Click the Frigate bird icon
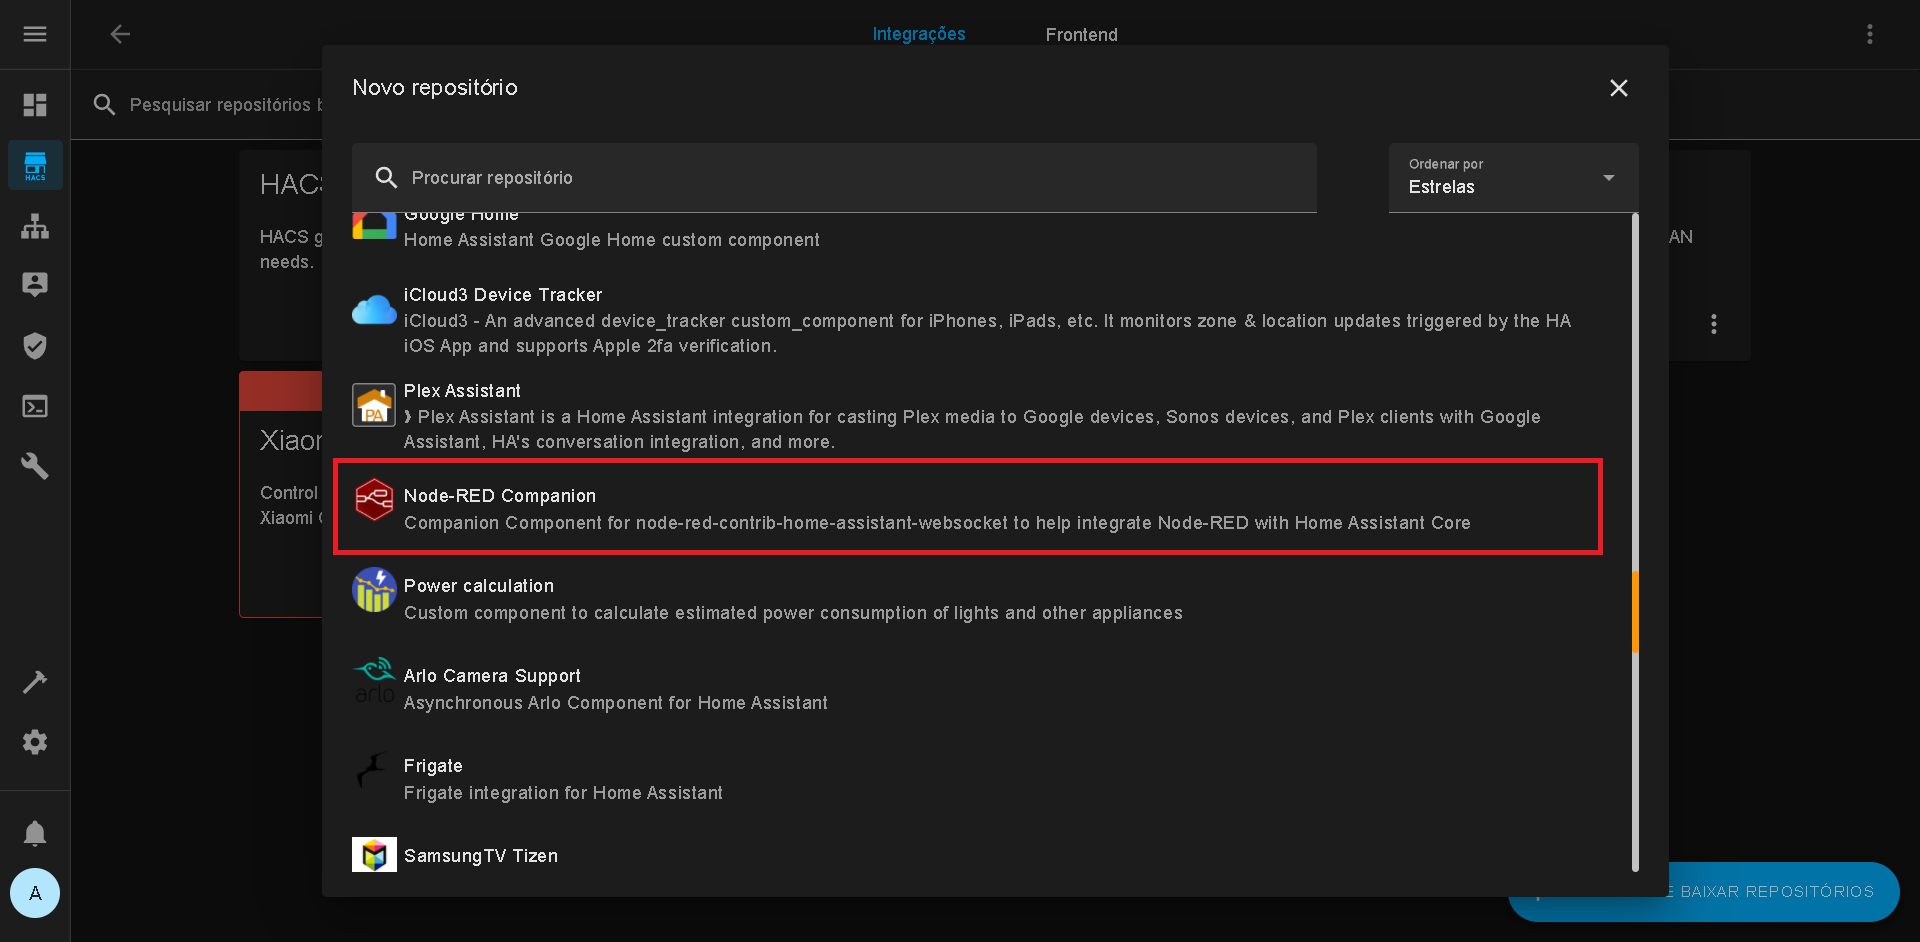This screenshot has width=1920, height=942. [x=374, y=770]
